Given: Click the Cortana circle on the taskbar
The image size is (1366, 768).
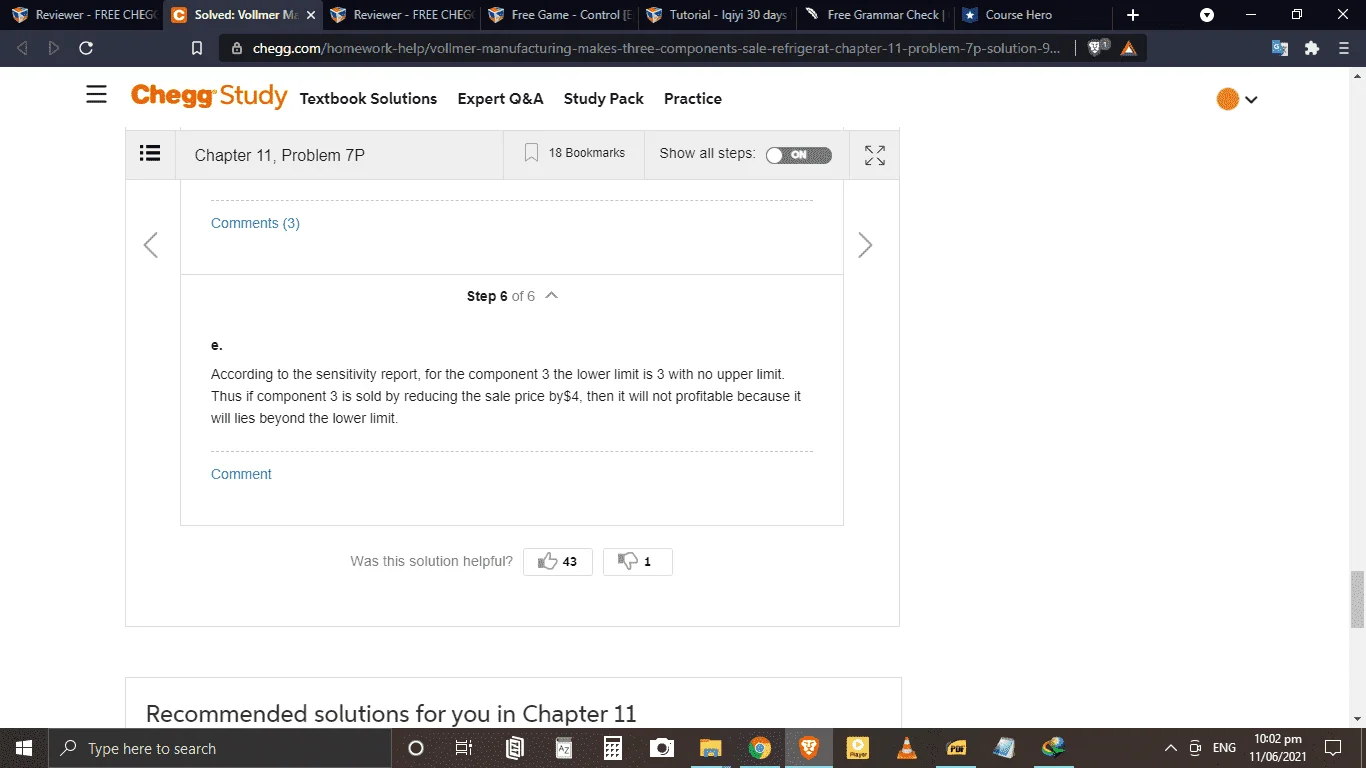Looking at the screenshot, I should point(416,748).
